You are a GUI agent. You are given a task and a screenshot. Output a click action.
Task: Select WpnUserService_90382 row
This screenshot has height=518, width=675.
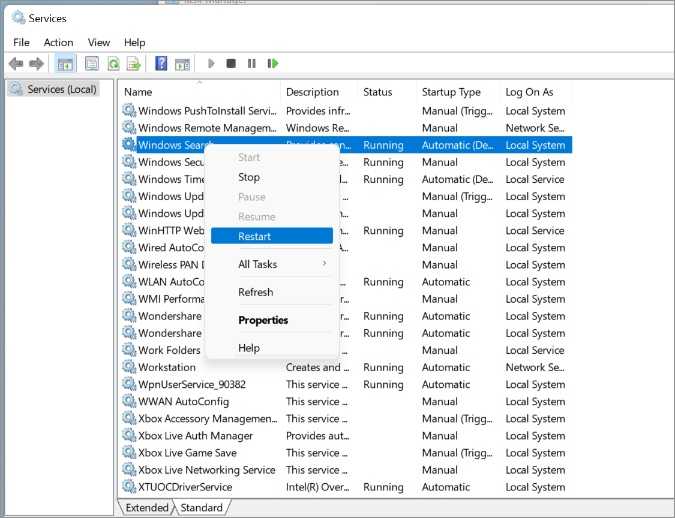pyautogui.click(x=347, y=385)
